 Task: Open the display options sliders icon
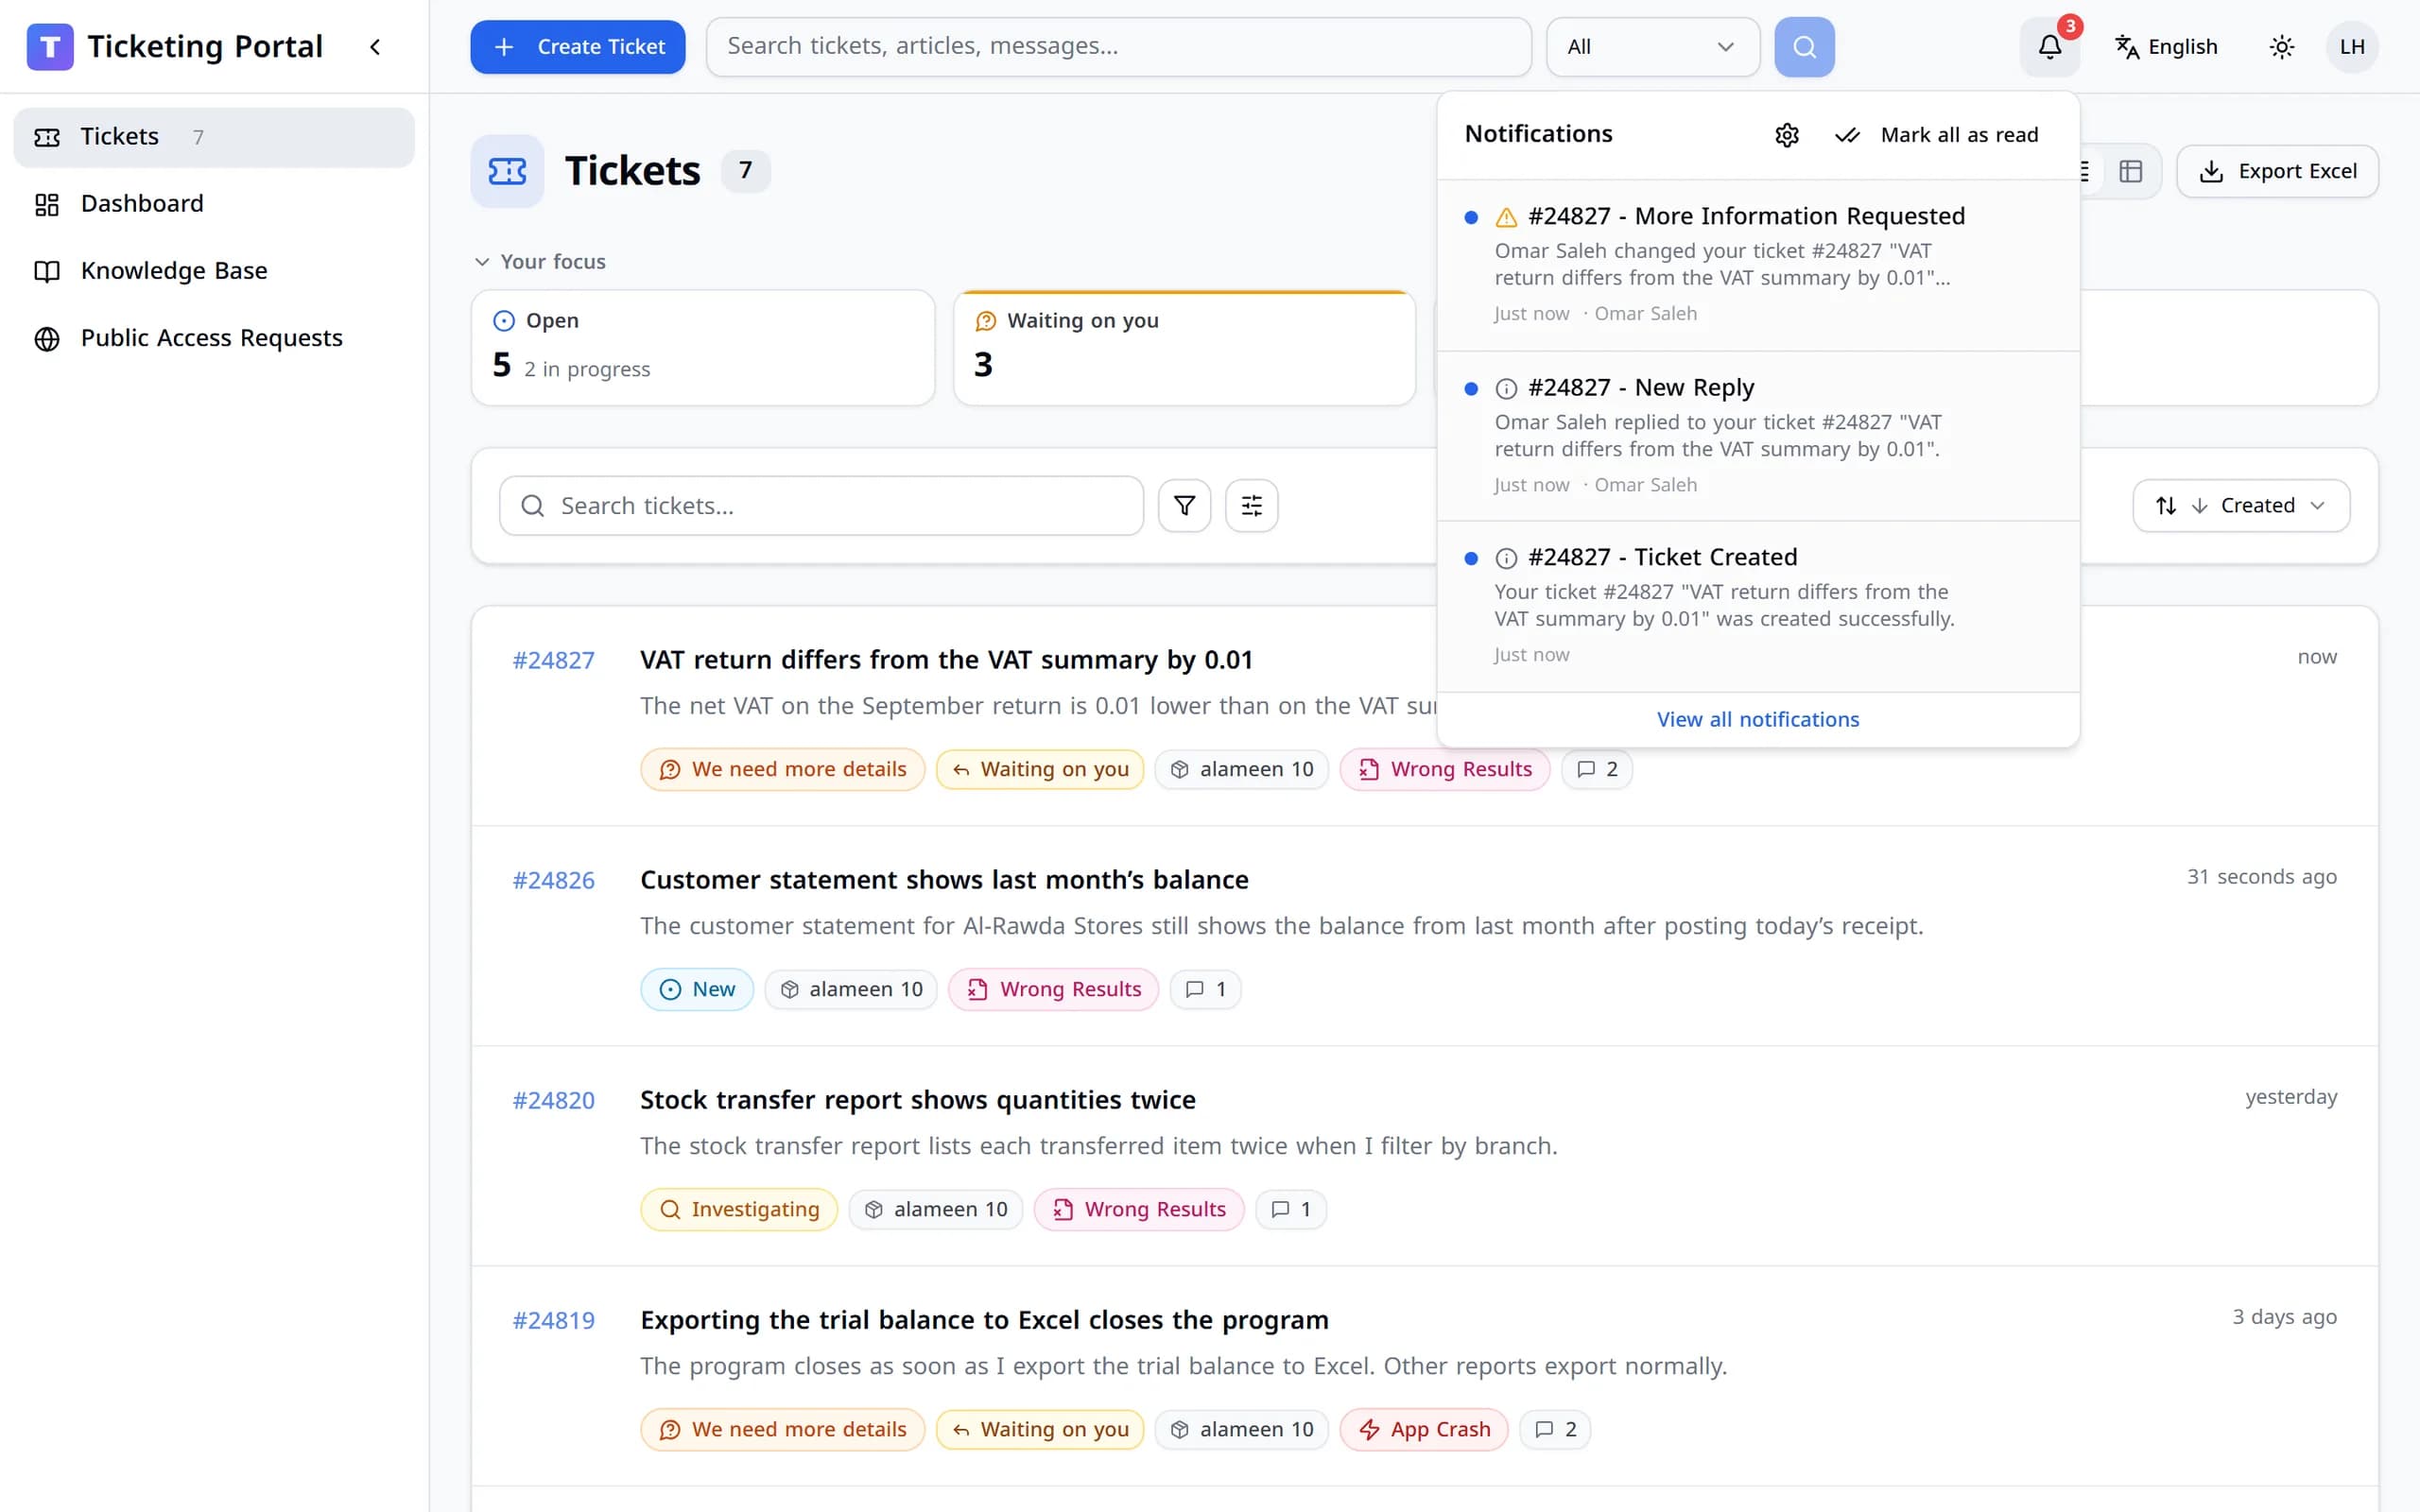(x=1251, y=506)
